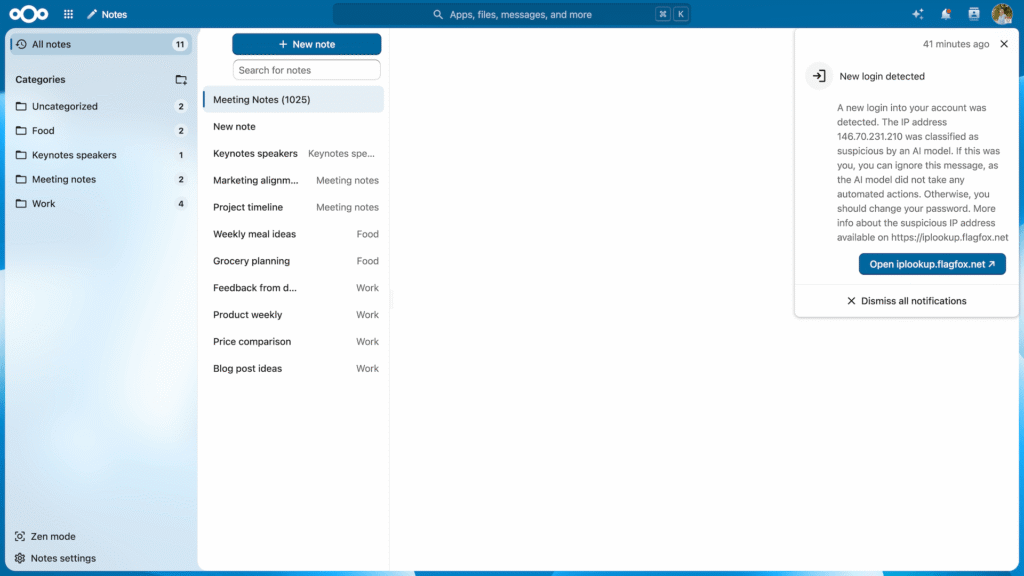Click the add category folder icon
Screen dimensions: 1024x576
point(181,80)
